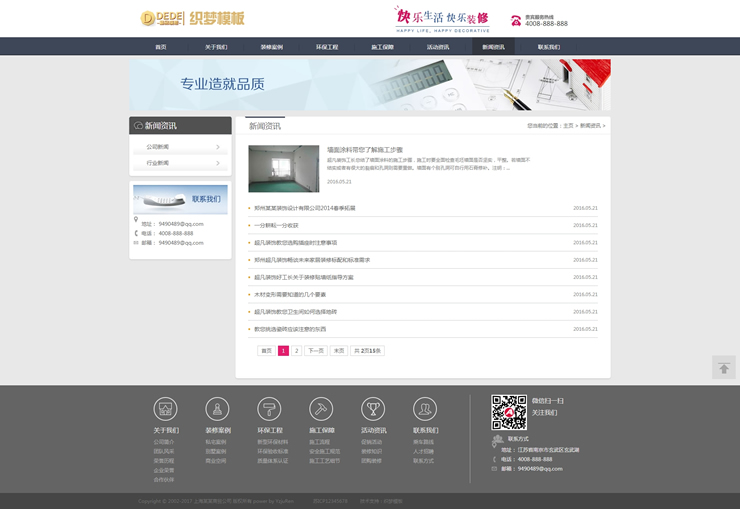The image size is (740, 509).
Task: Click the back-to-top arrow button
Action: 723,368
